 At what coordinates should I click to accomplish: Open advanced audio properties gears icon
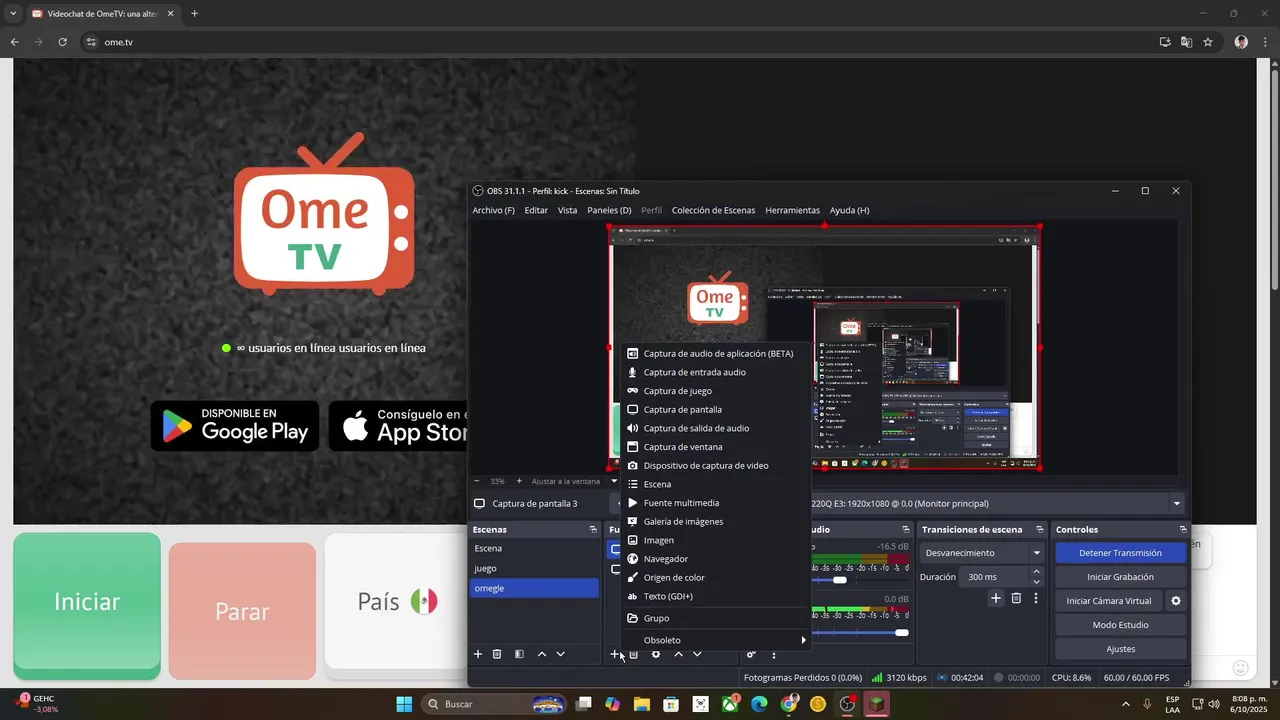(751, 654)
